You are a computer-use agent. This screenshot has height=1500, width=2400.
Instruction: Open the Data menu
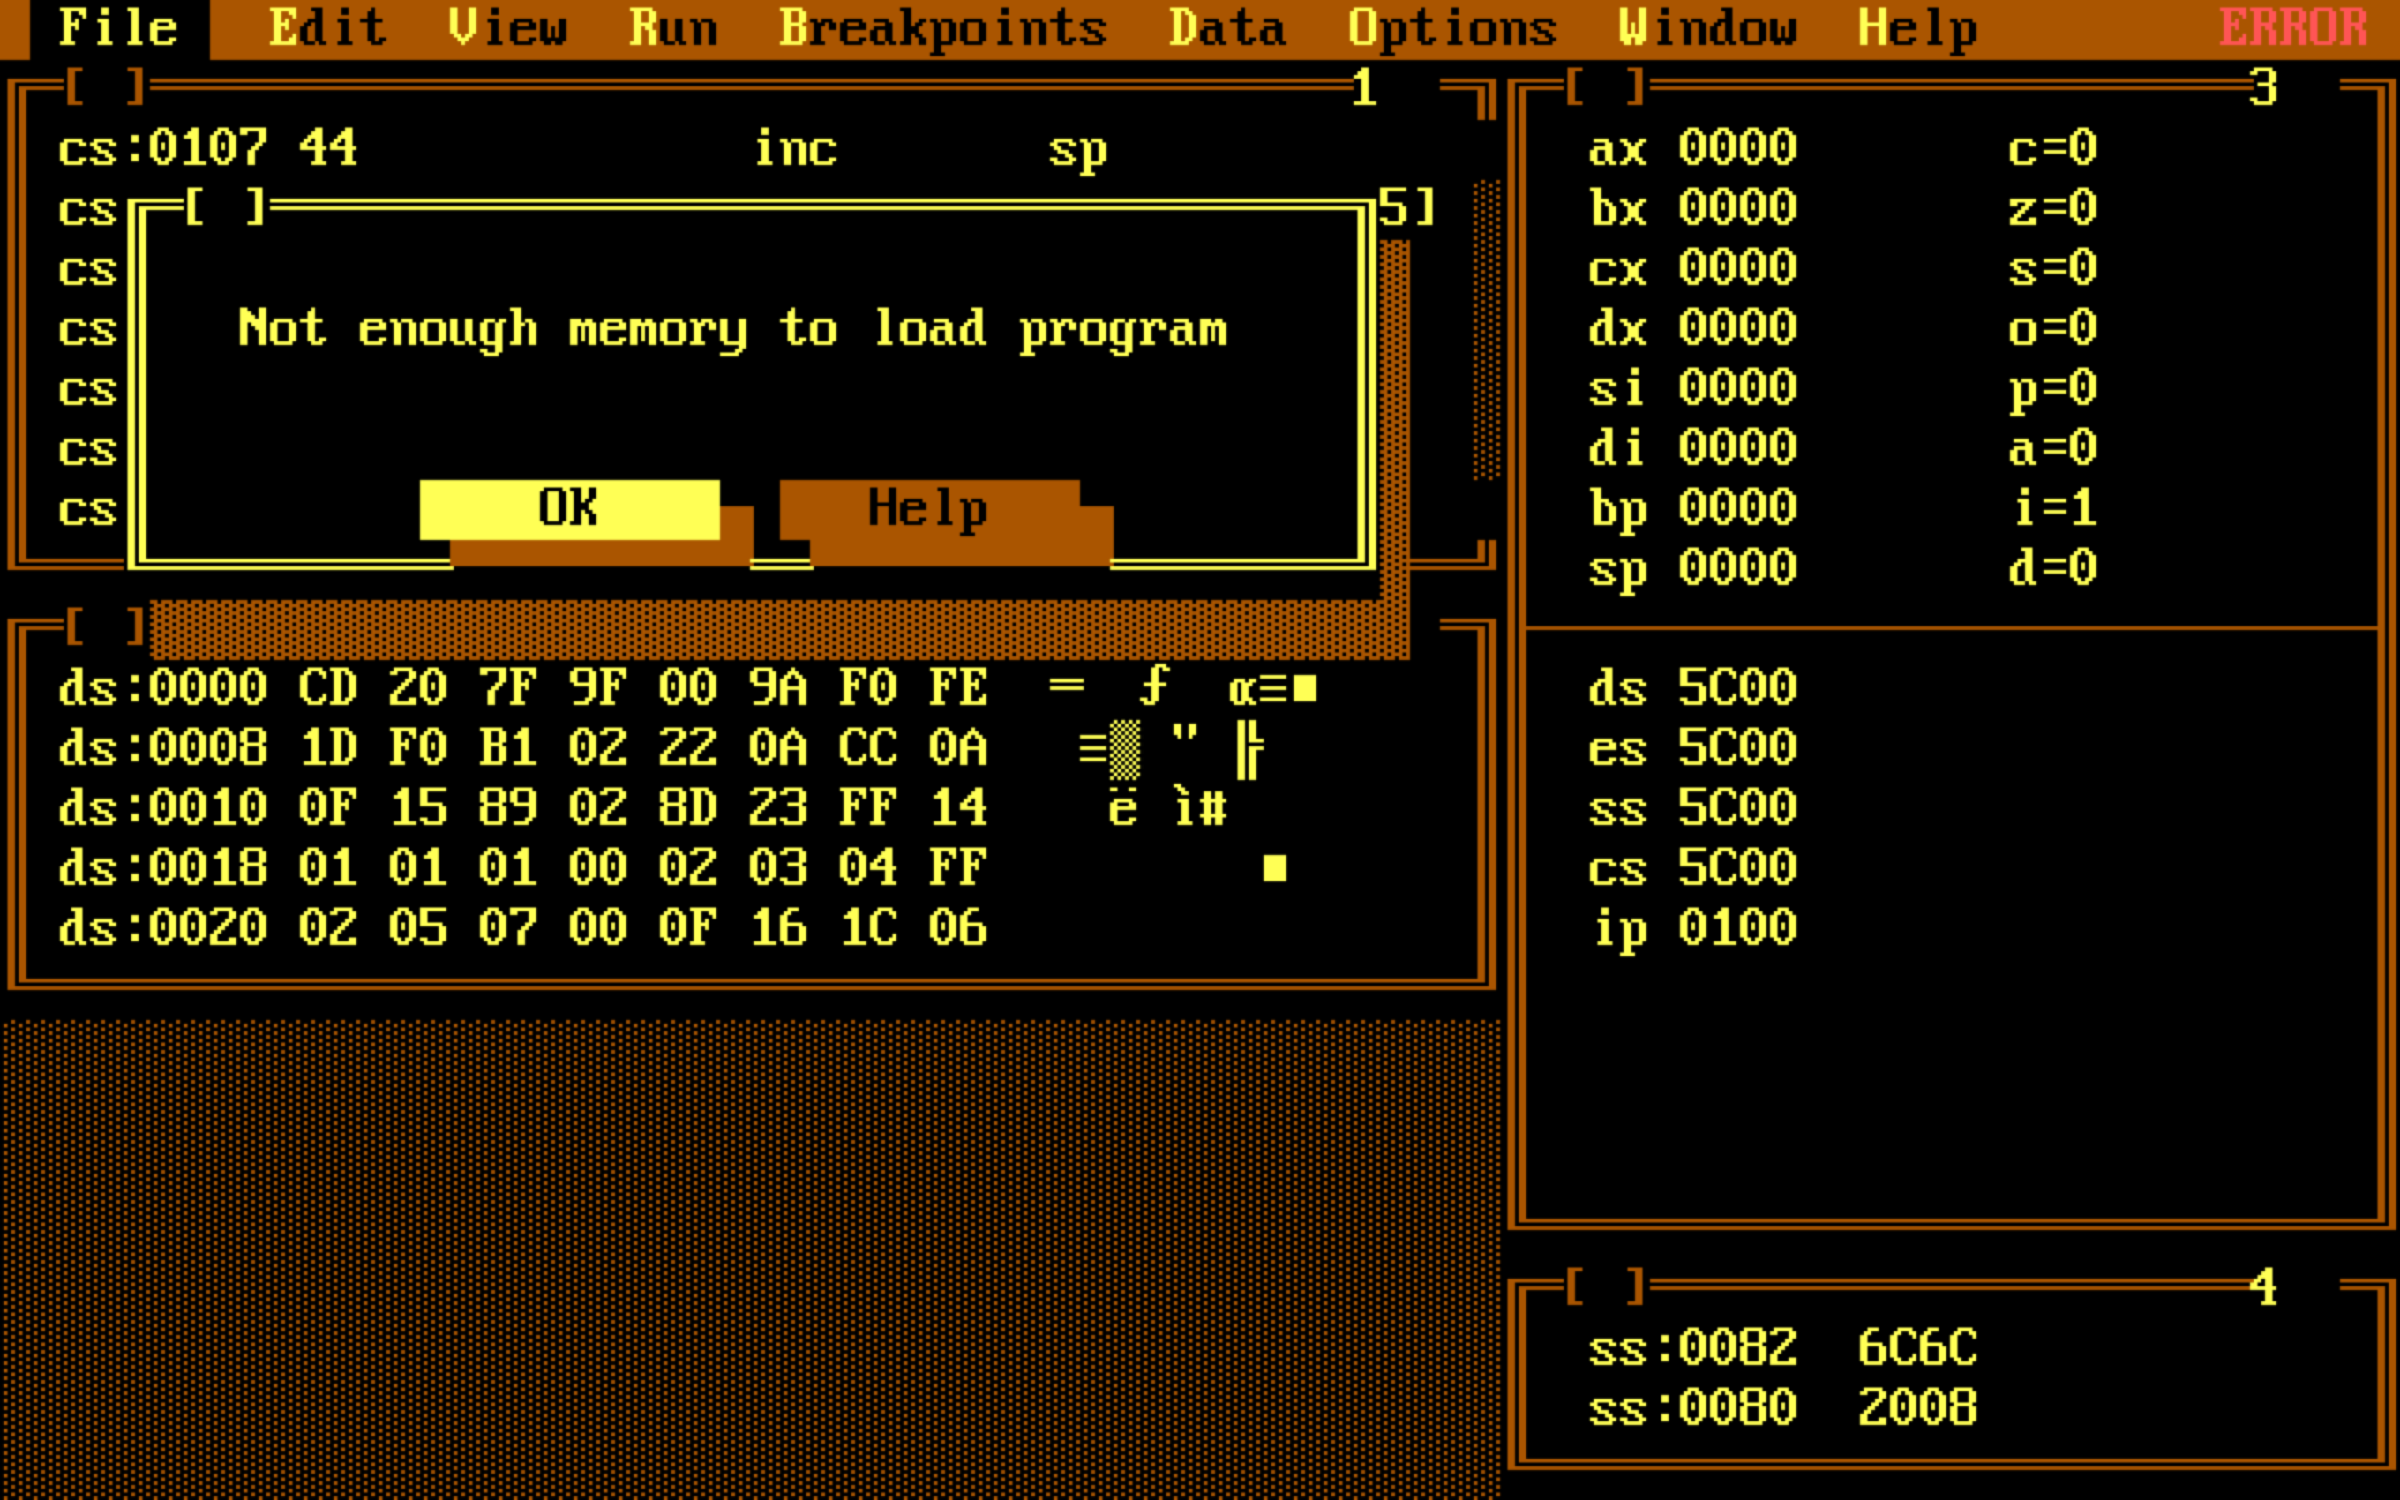tap(1227, 28)
